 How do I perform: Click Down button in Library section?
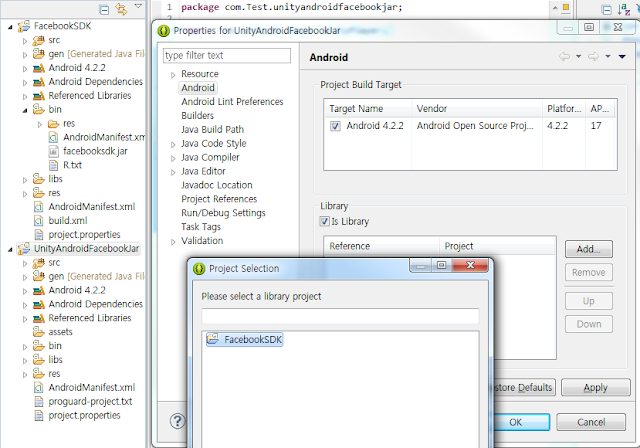tap(589, 324)
